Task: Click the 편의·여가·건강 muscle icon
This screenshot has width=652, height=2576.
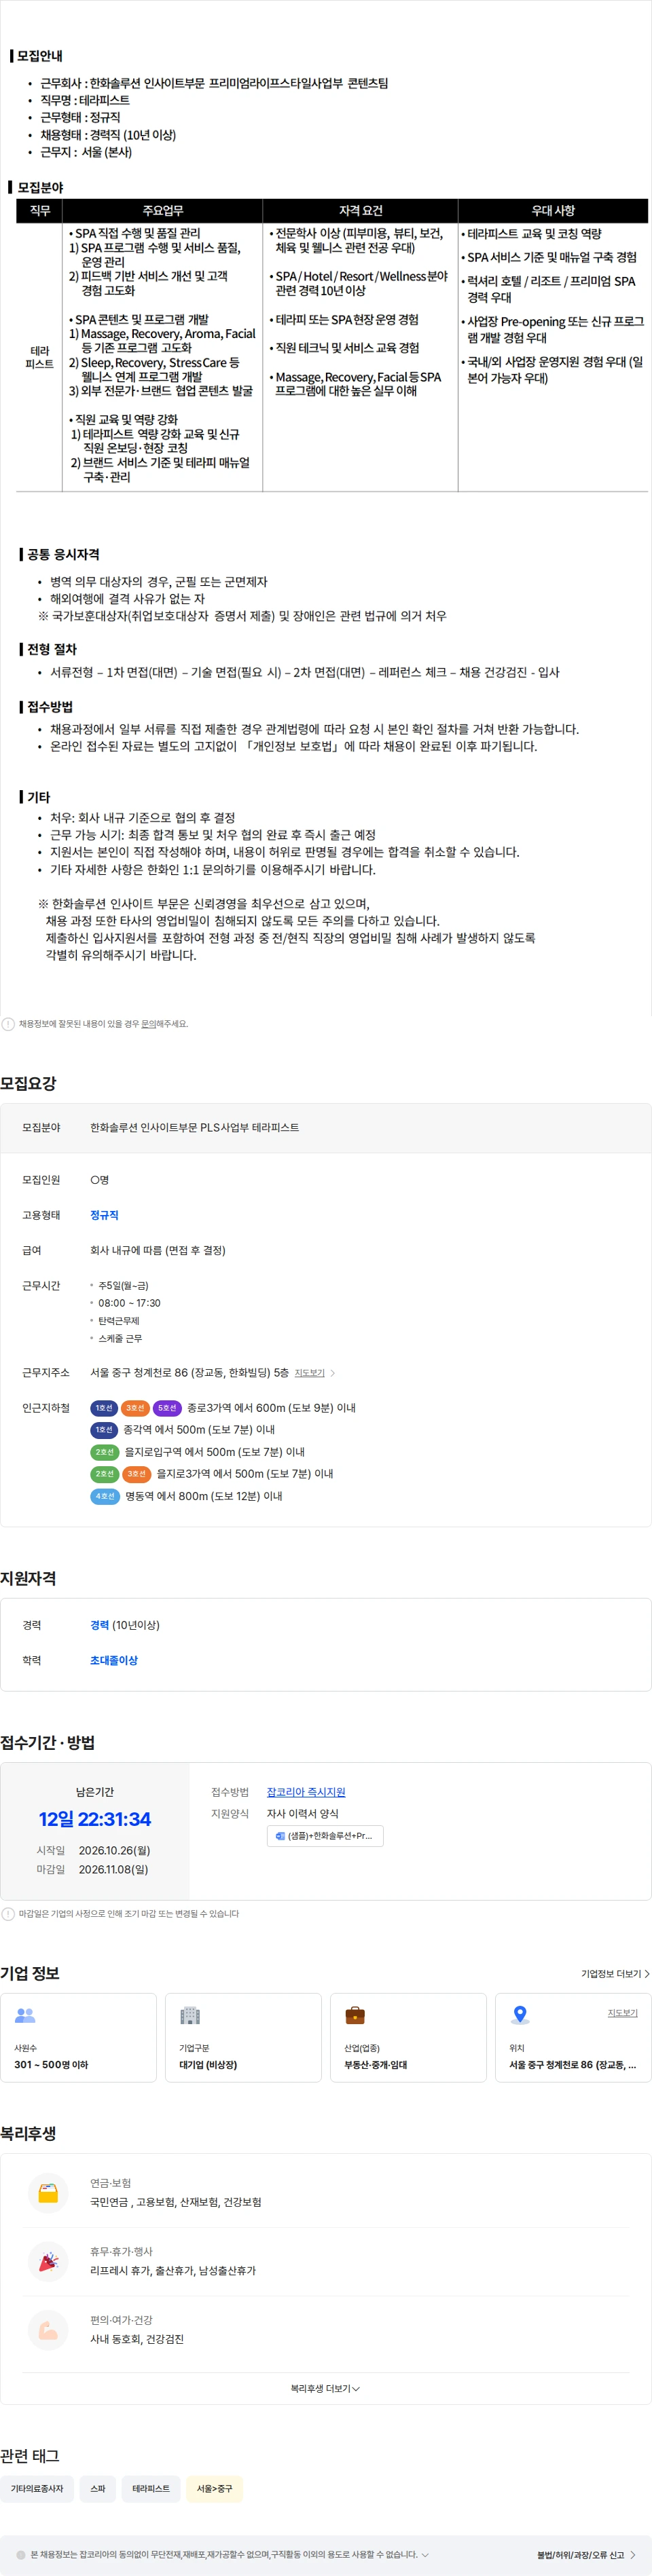Action: 48,2330
